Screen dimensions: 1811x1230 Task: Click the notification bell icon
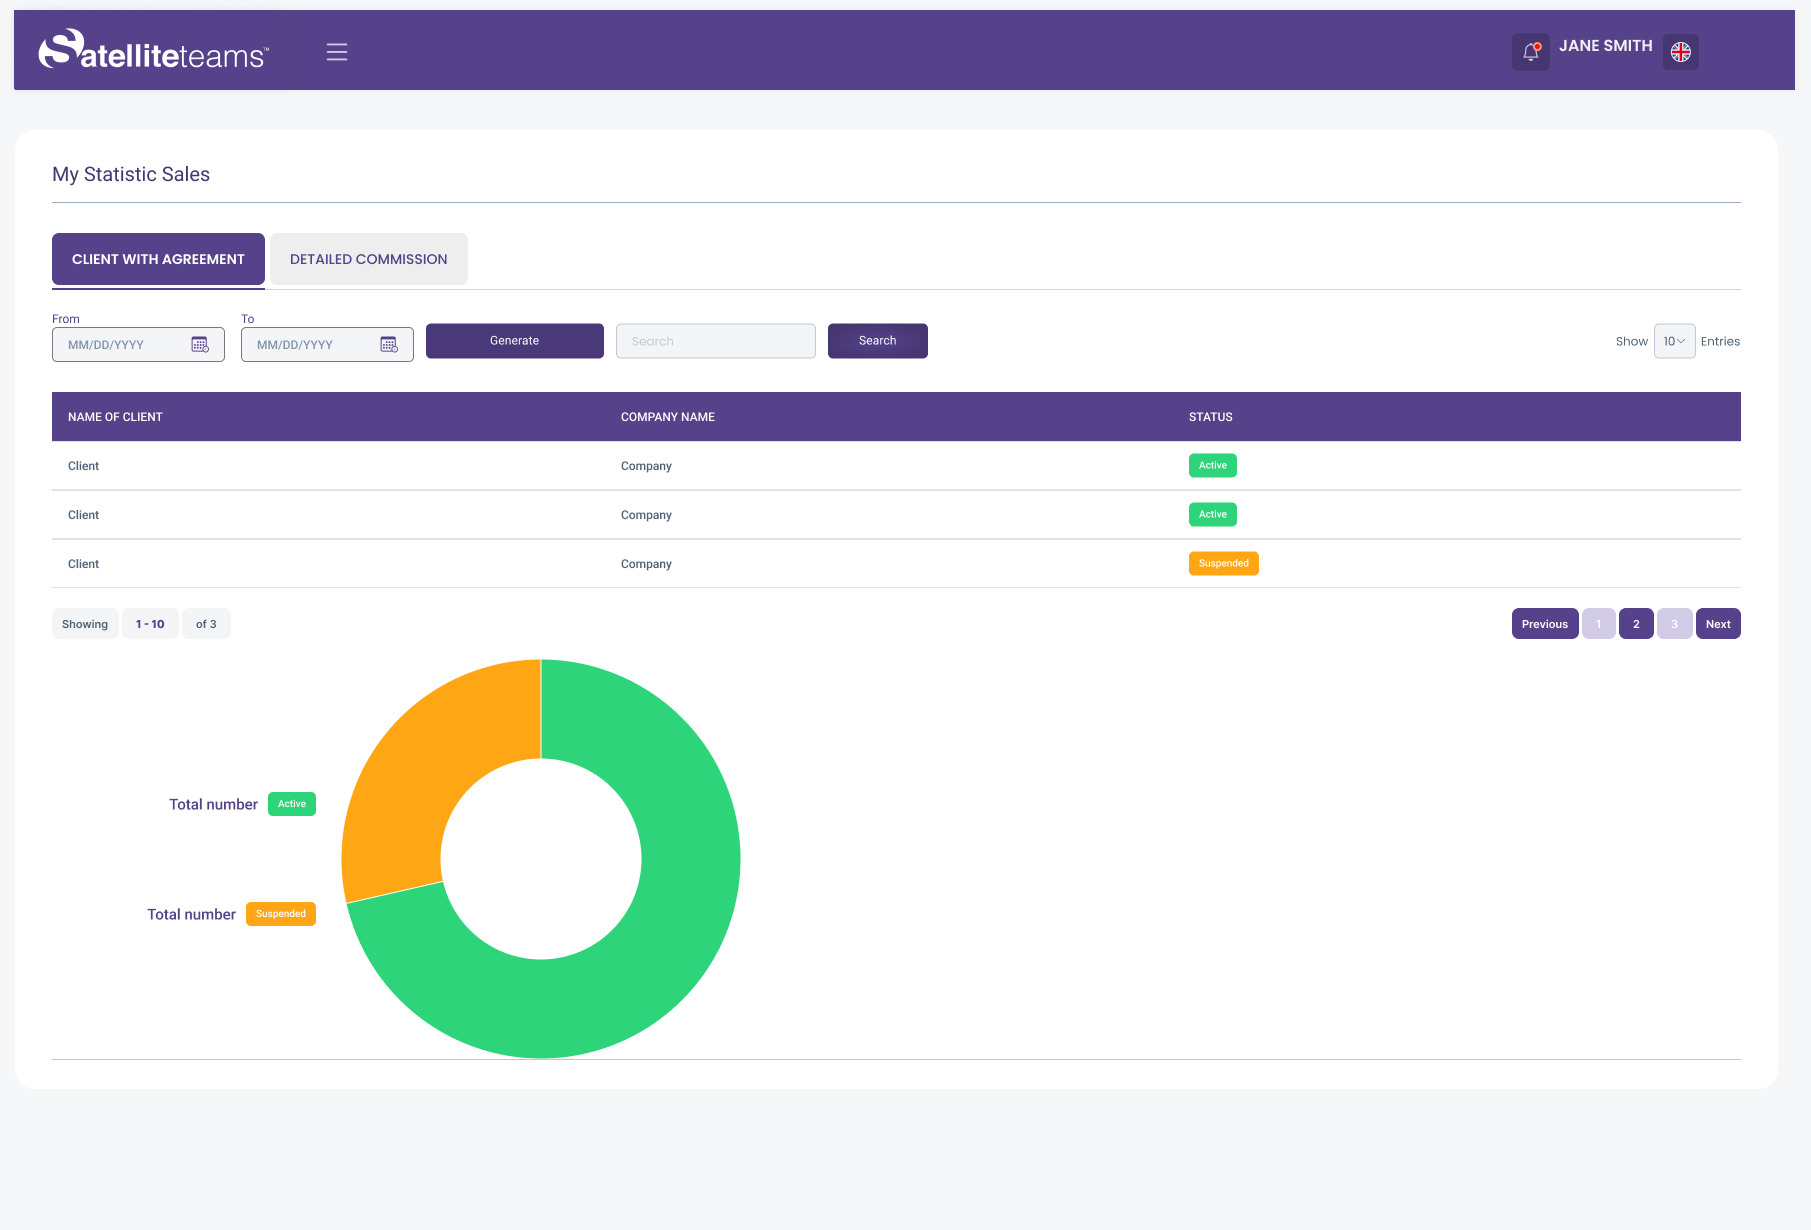1530,52
